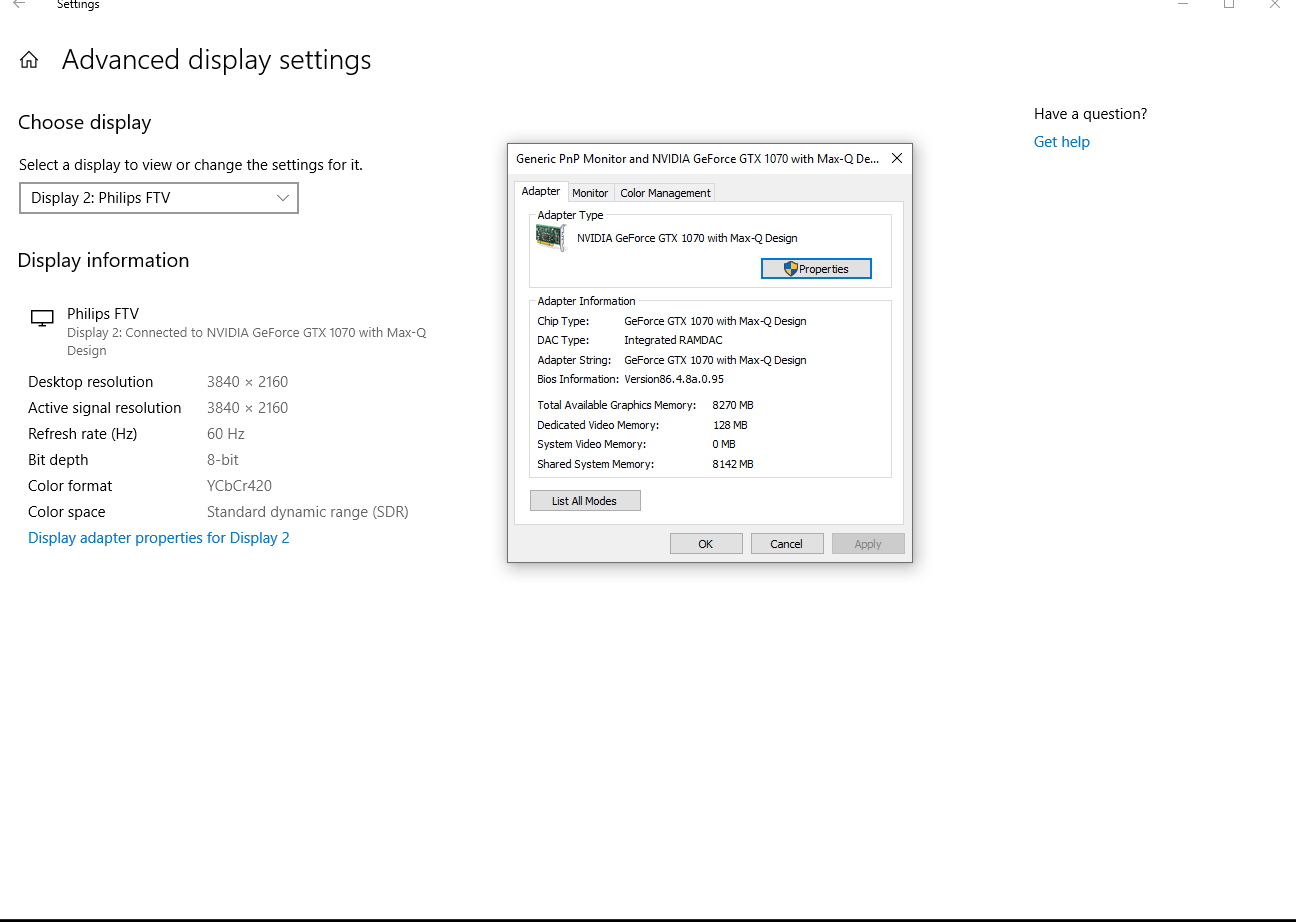Viewport: 1296px width, 922px height.
Task: Click the Generic PnP Monitor dialog title bar
Action: click(x=697, y=158)
